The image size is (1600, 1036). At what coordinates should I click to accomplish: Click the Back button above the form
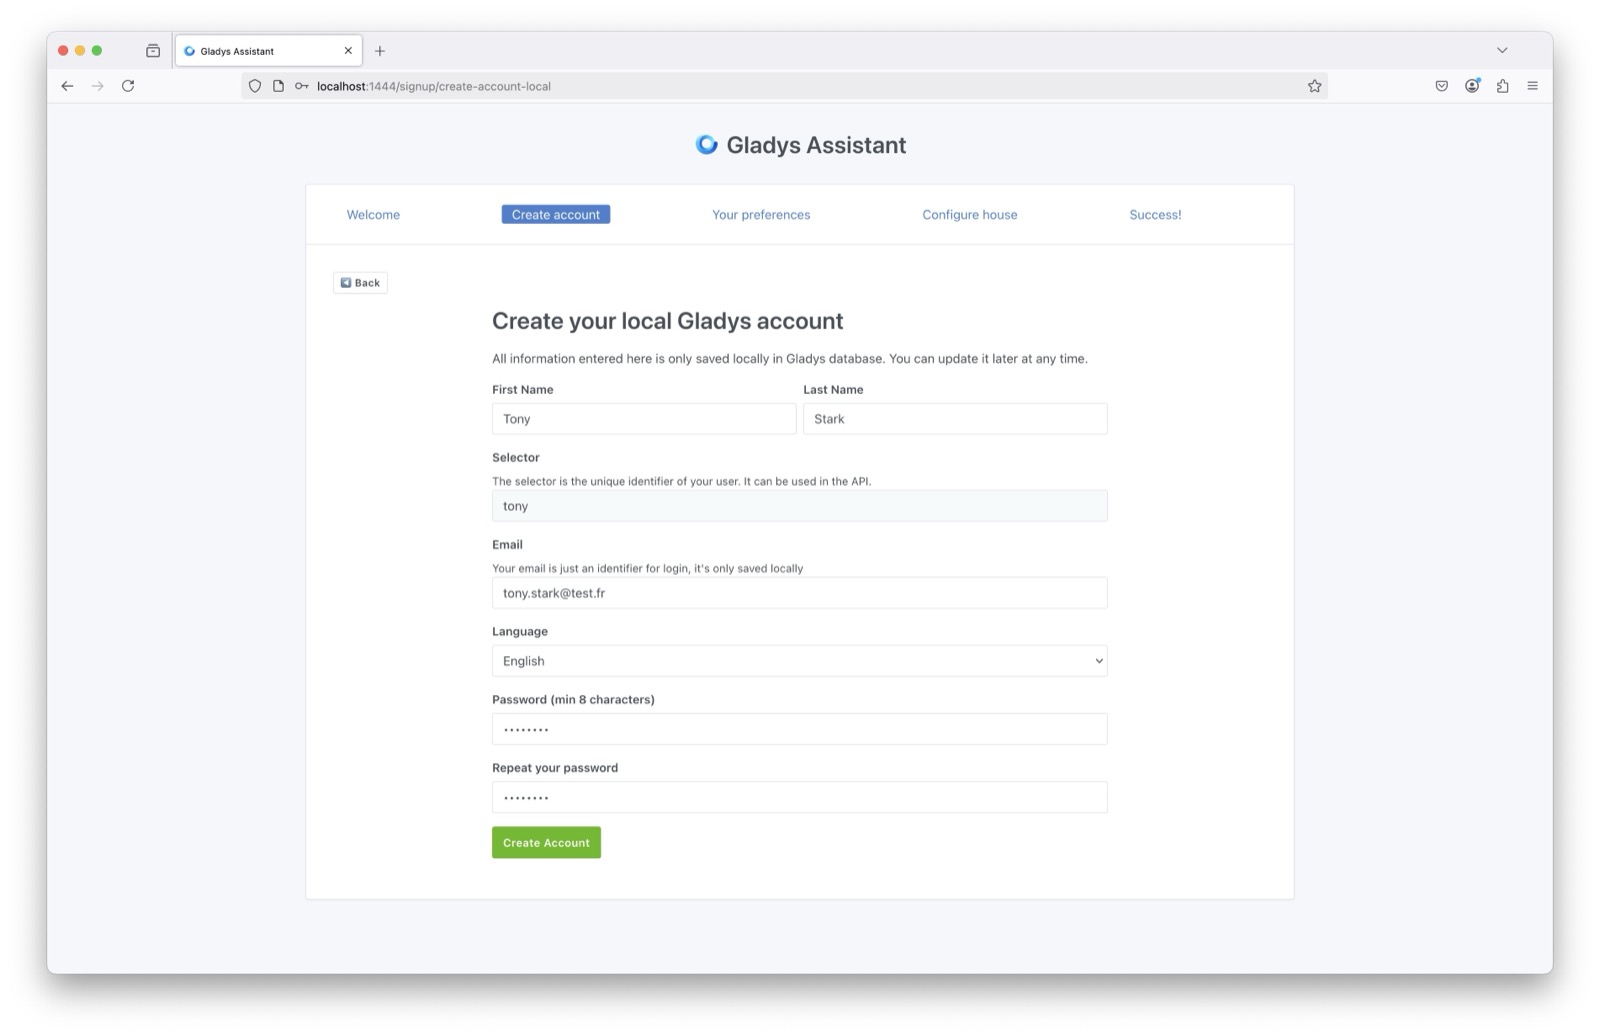click(x=360, y=282)
